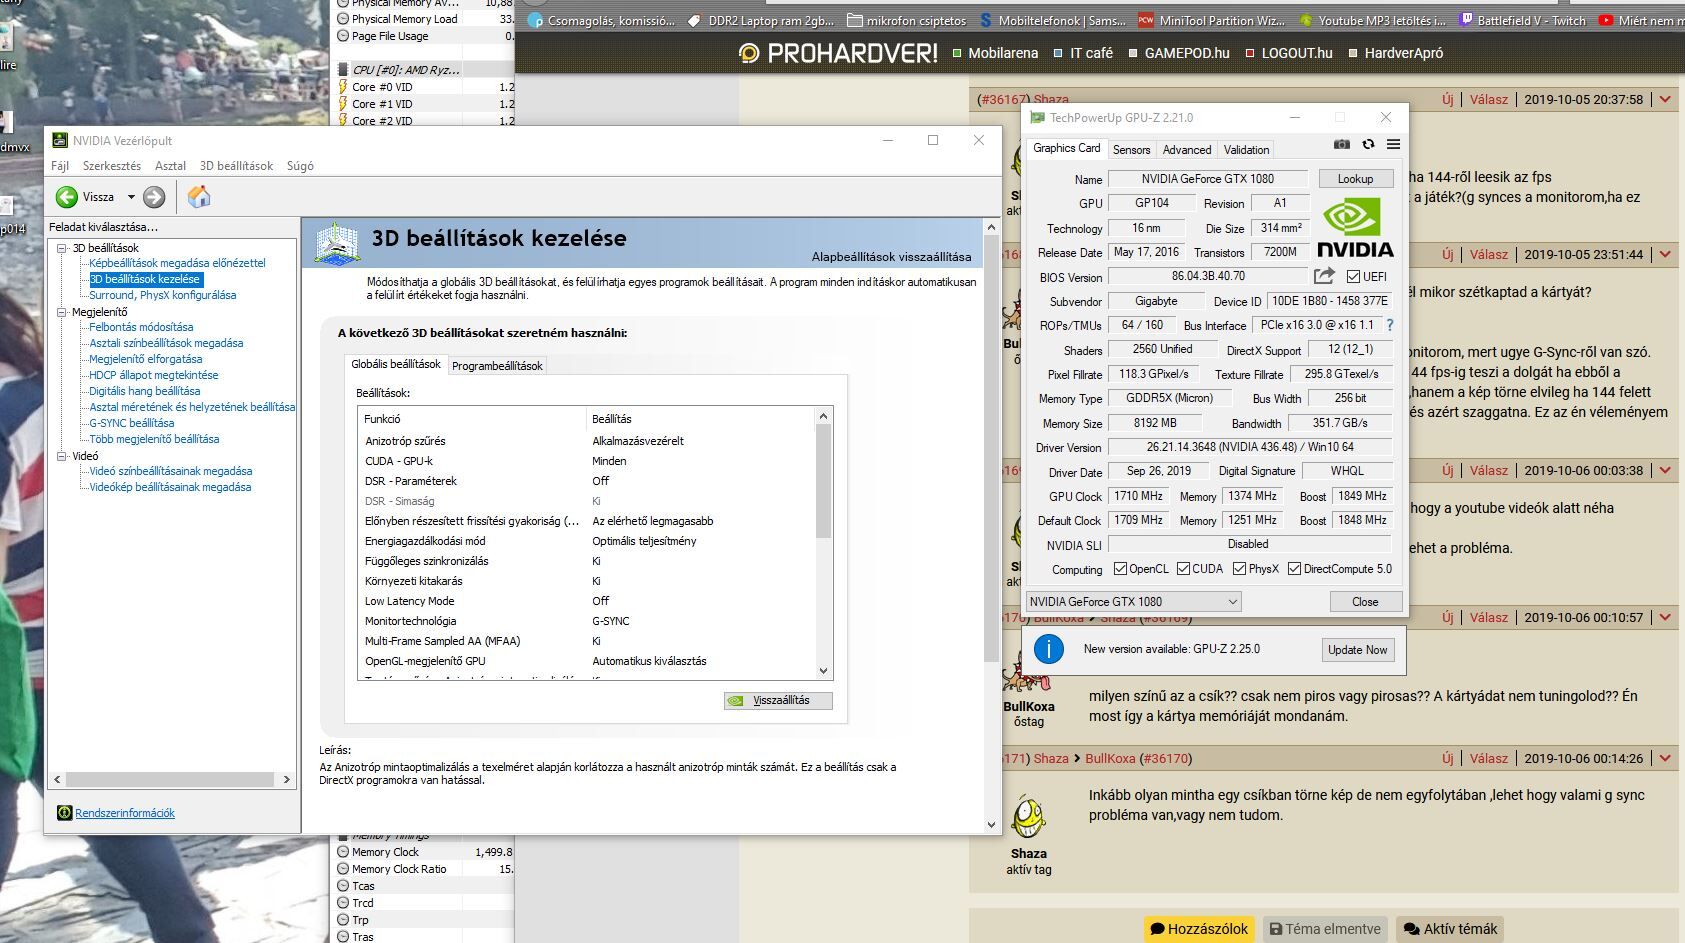Open the mikrofon csiptetos bookmark folder
The width and height of the screenshot is (1685, 943).
coord(906,20)
